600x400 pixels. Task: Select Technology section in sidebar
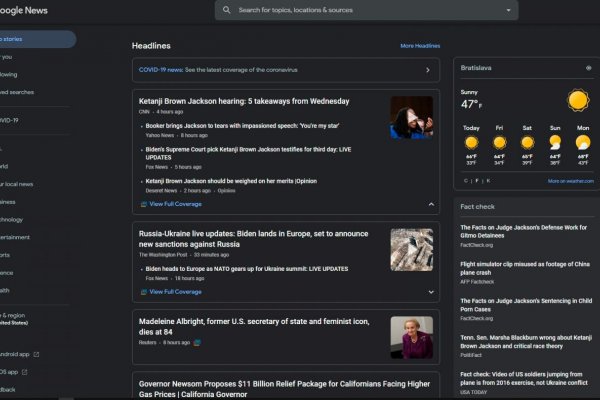pyautogui.click(x=11, y=220)
